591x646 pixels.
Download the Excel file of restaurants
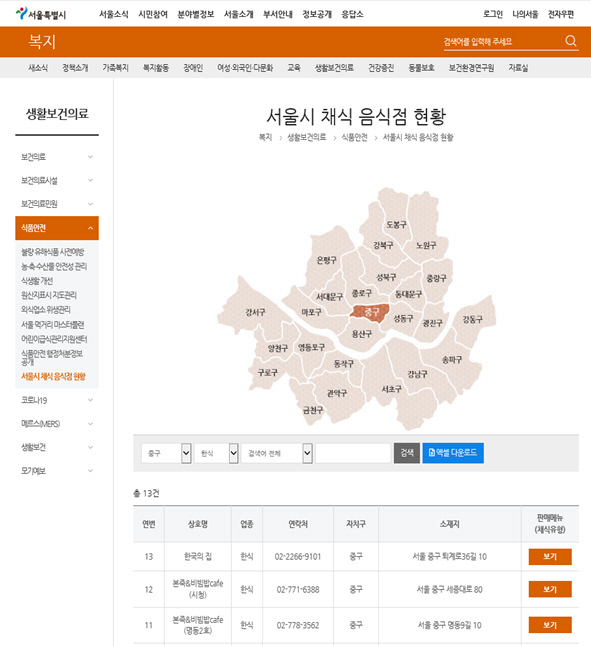click(x=453, y=453)
